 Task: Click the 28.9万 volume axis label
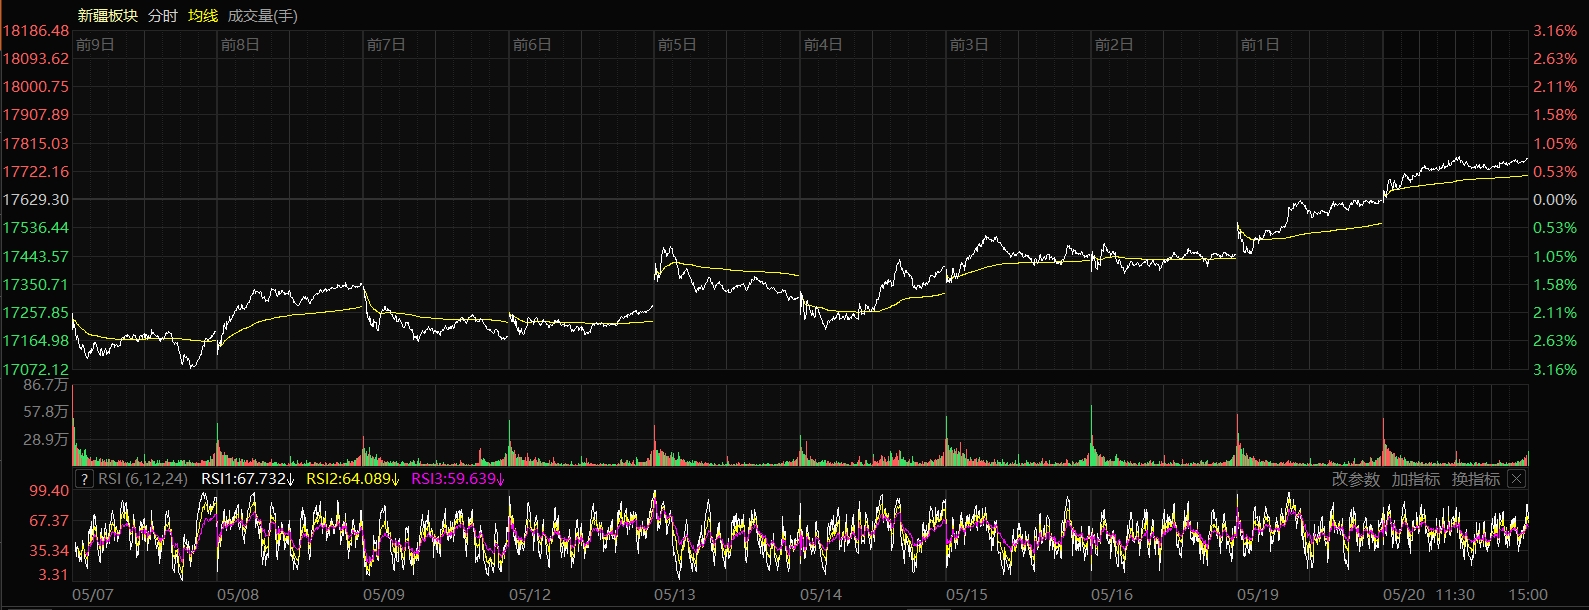46,440
